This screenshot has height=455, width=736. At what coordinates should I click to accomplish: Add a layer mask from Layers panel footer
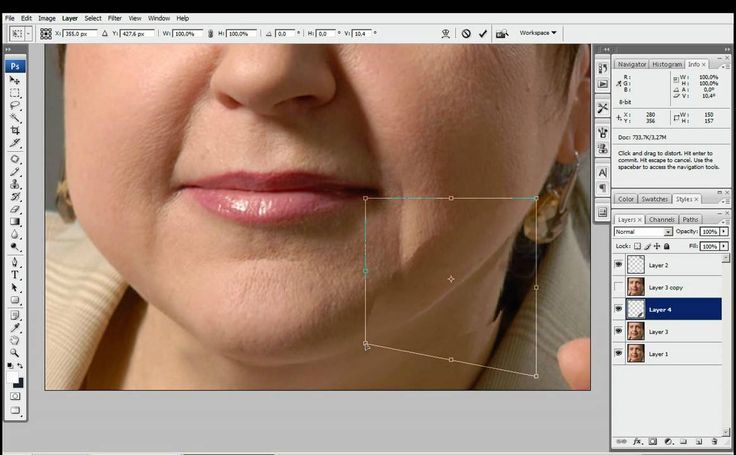[653, 441]
